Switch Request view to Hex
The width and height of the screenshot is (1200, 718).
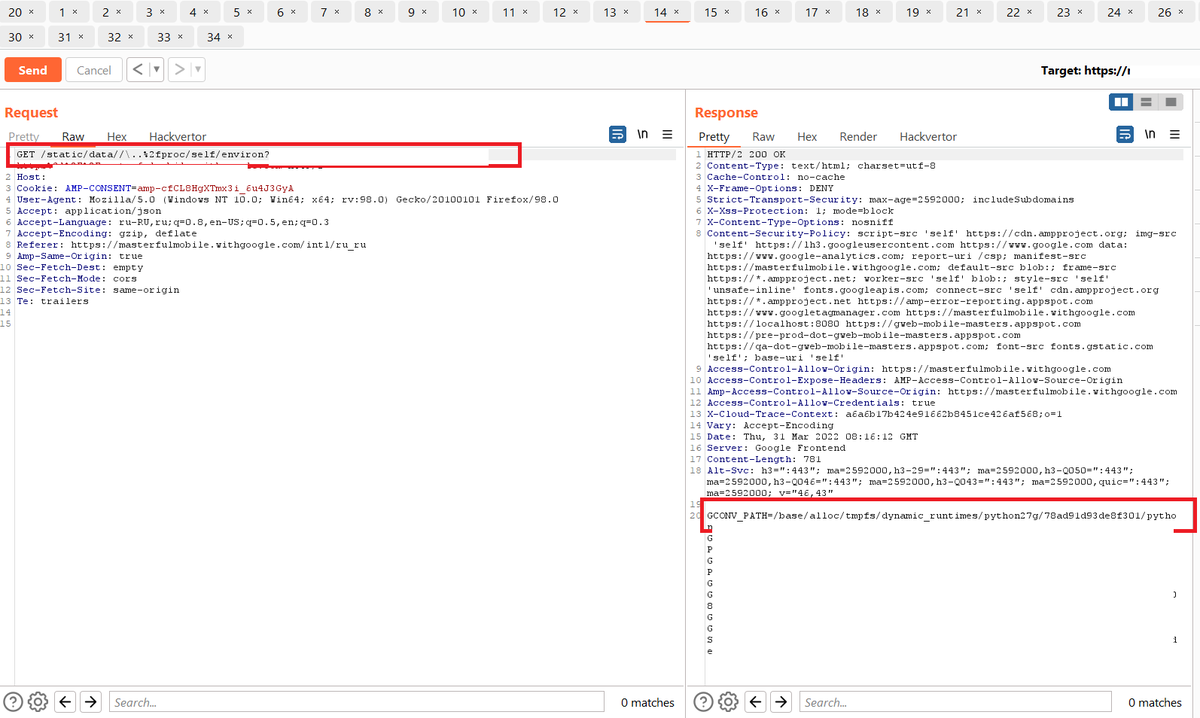pos(117,137)
